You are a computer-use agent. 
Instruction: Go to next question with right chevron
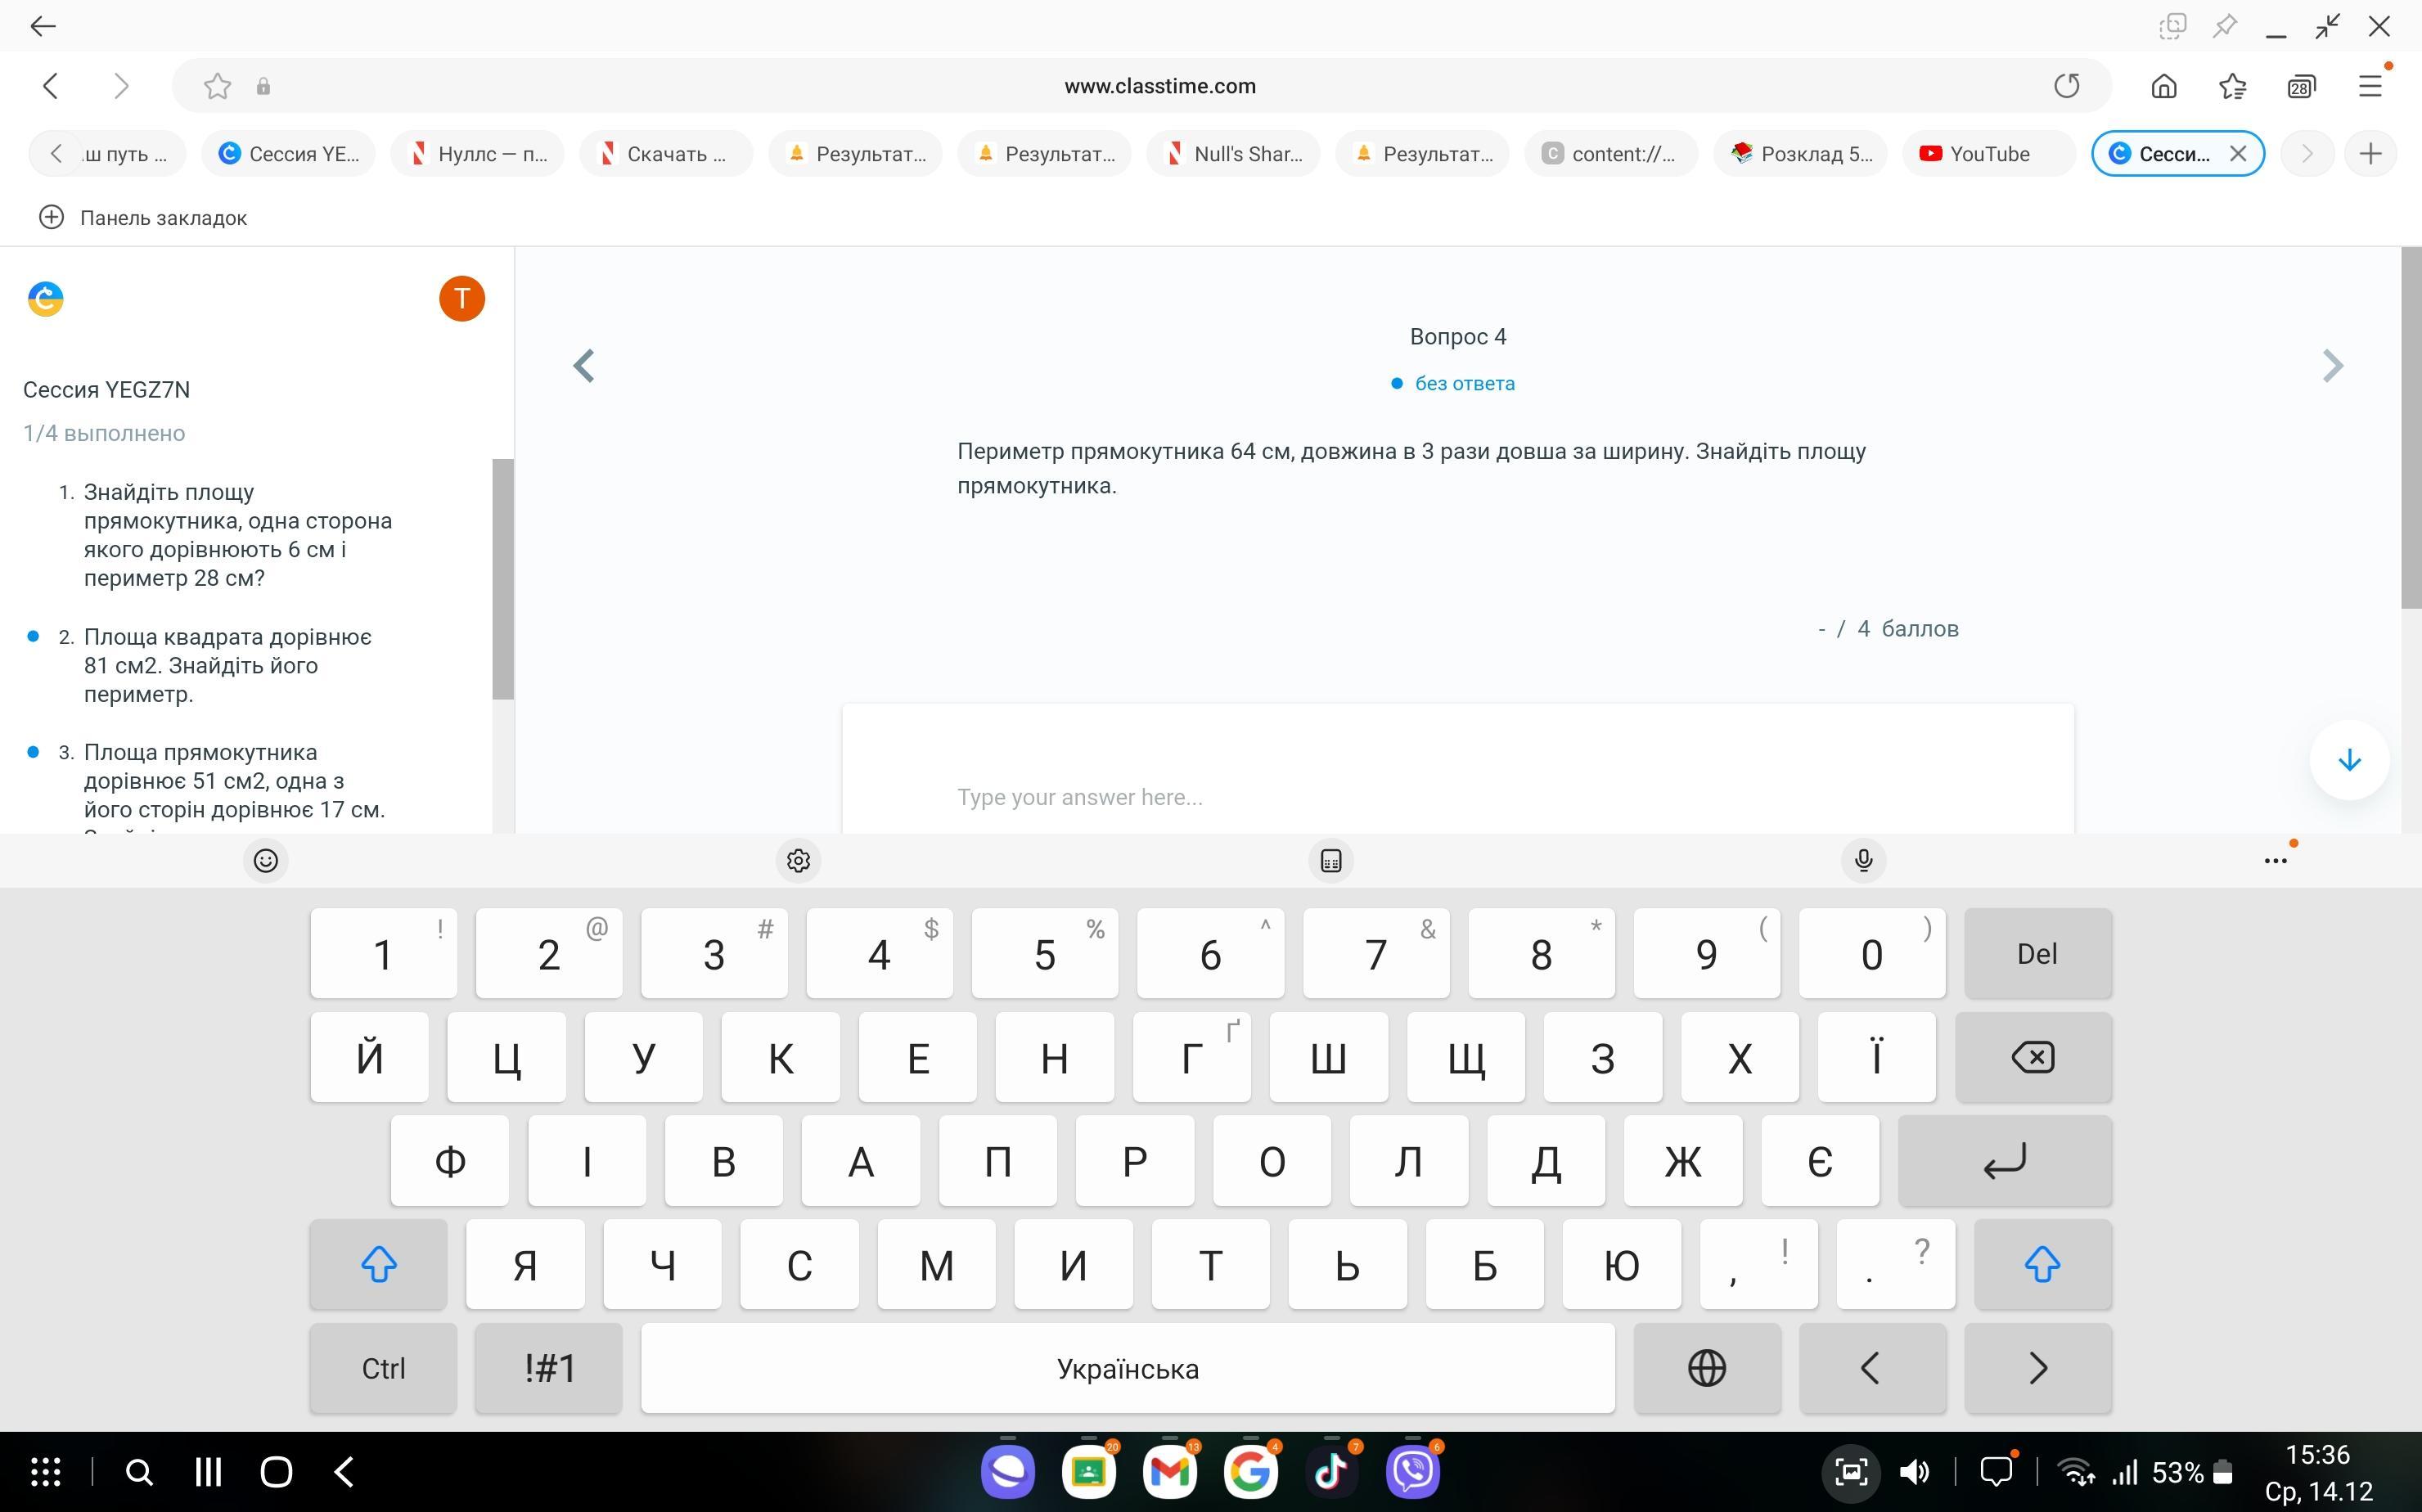(2332, 366)
